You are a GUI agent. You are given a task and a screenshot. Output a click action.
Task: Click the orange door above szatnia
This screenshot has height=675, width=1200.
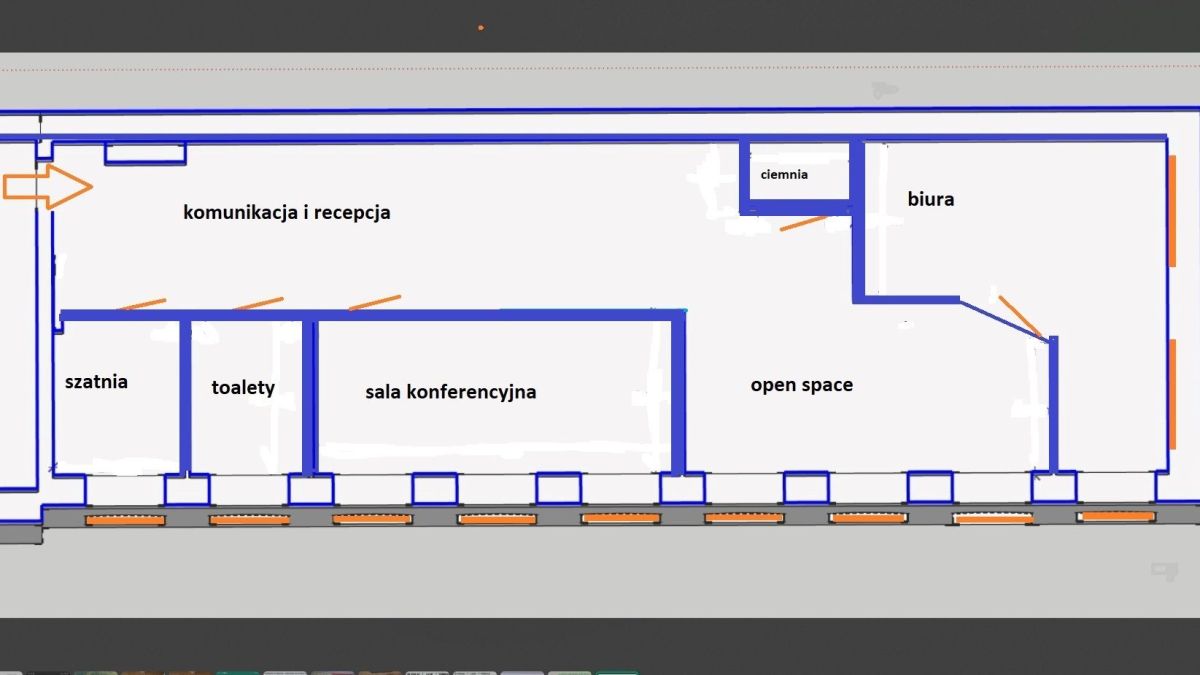(x=141, y=303)
